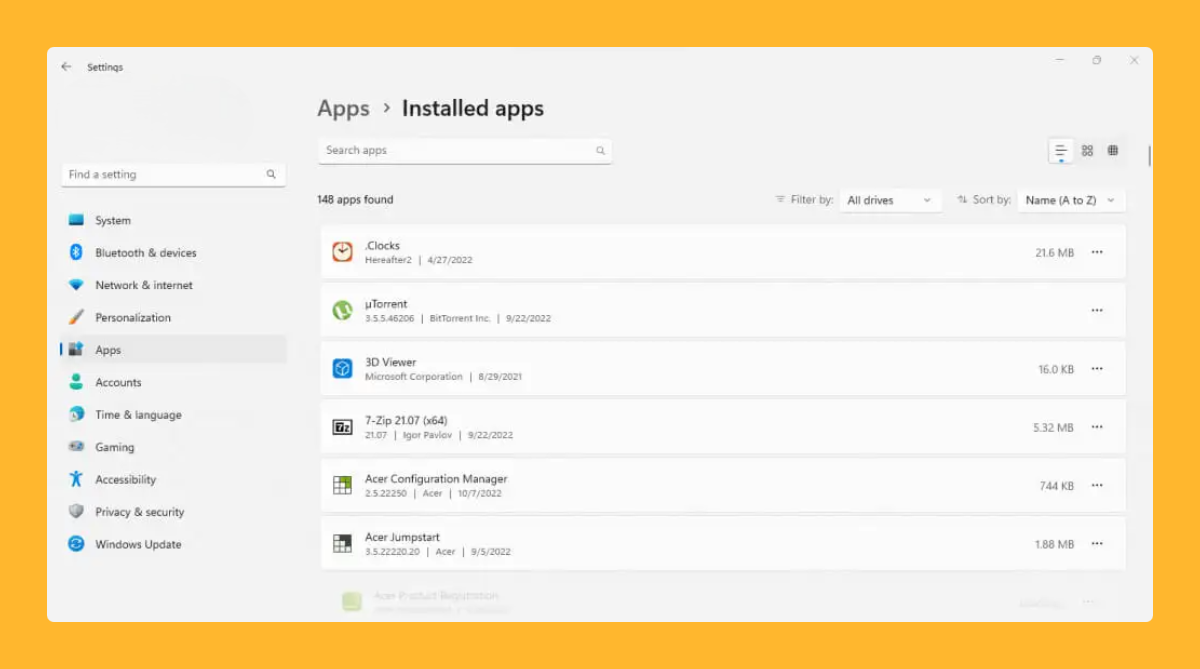Open more options for µTorrent
The image size is (1200, 669).
(x=1097, y=310)
